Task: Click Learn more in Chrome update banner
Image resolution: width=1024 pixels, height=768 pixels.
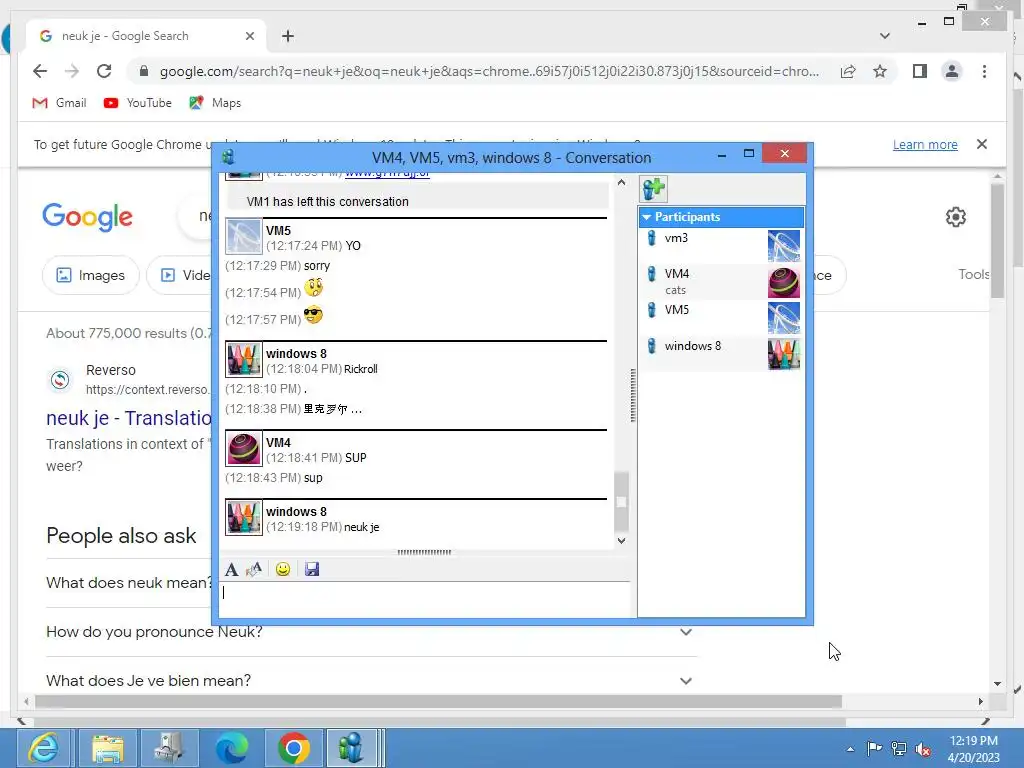Action: (x=925, y=144)
